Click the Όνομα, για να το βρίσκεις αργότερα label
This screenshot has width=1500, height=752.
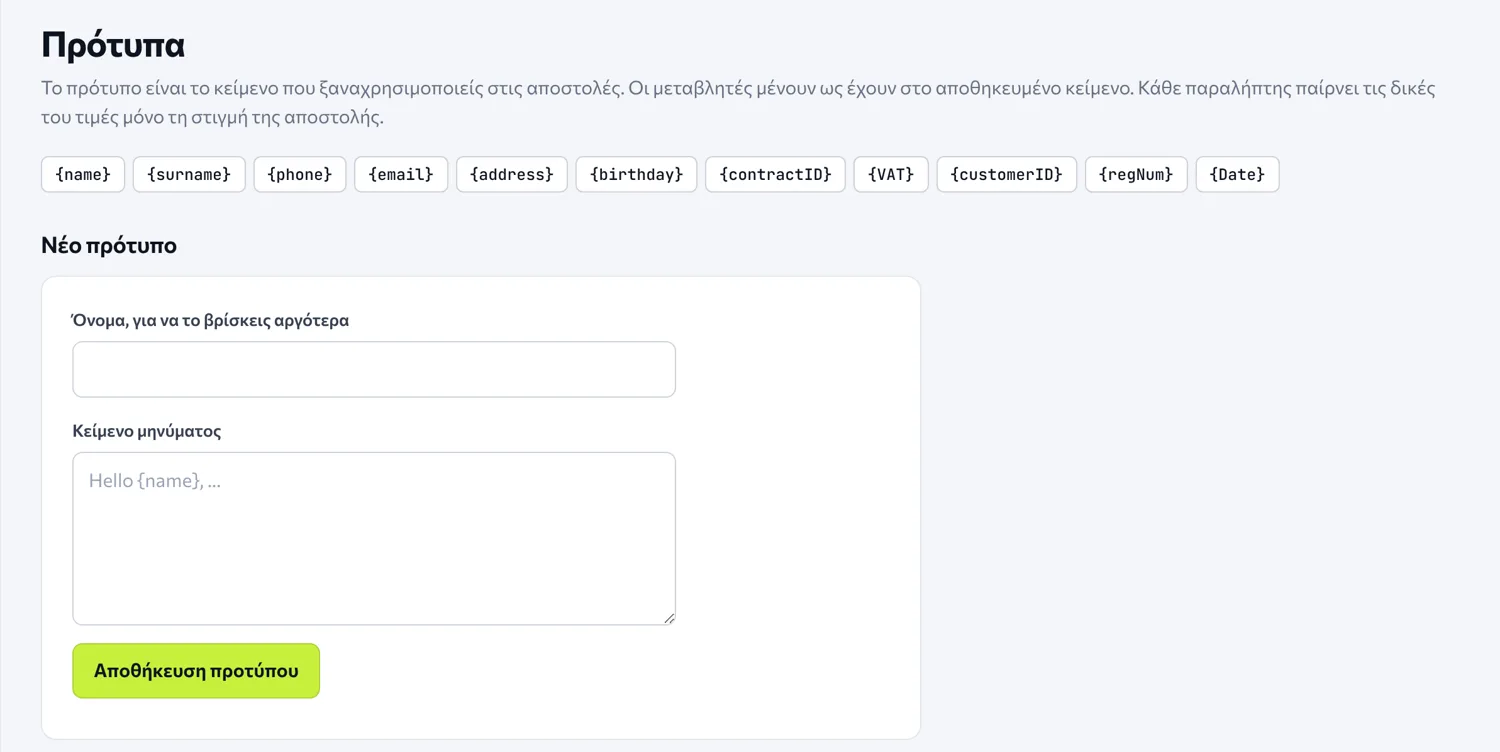[211, 320]
